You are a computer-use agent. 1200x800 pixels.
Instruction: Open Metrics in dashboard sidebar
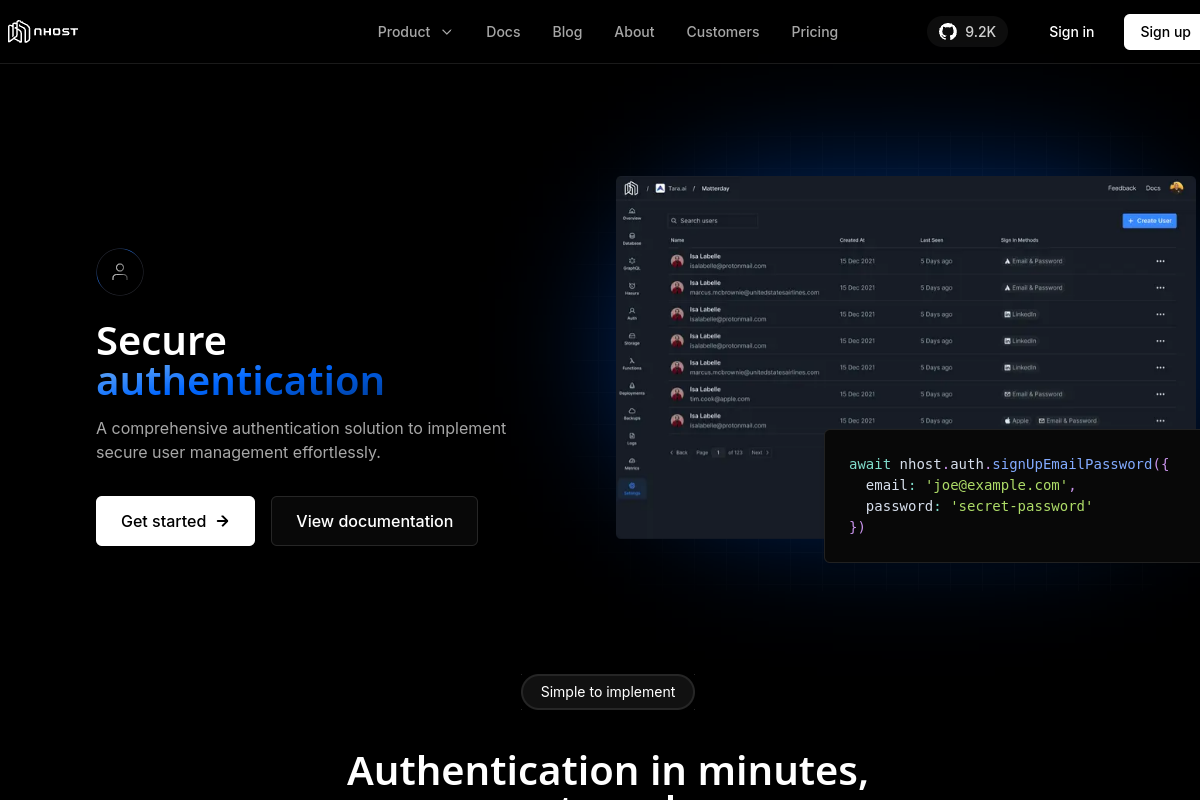pyautogui.click(x=632, y=464)
